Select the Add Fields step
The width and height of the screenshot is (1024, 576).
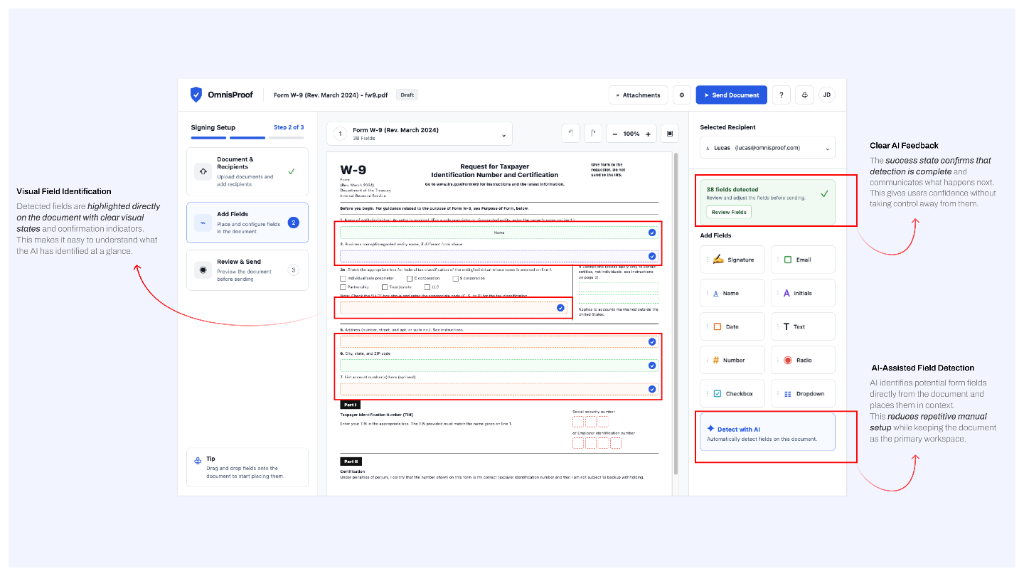point(247,223)
